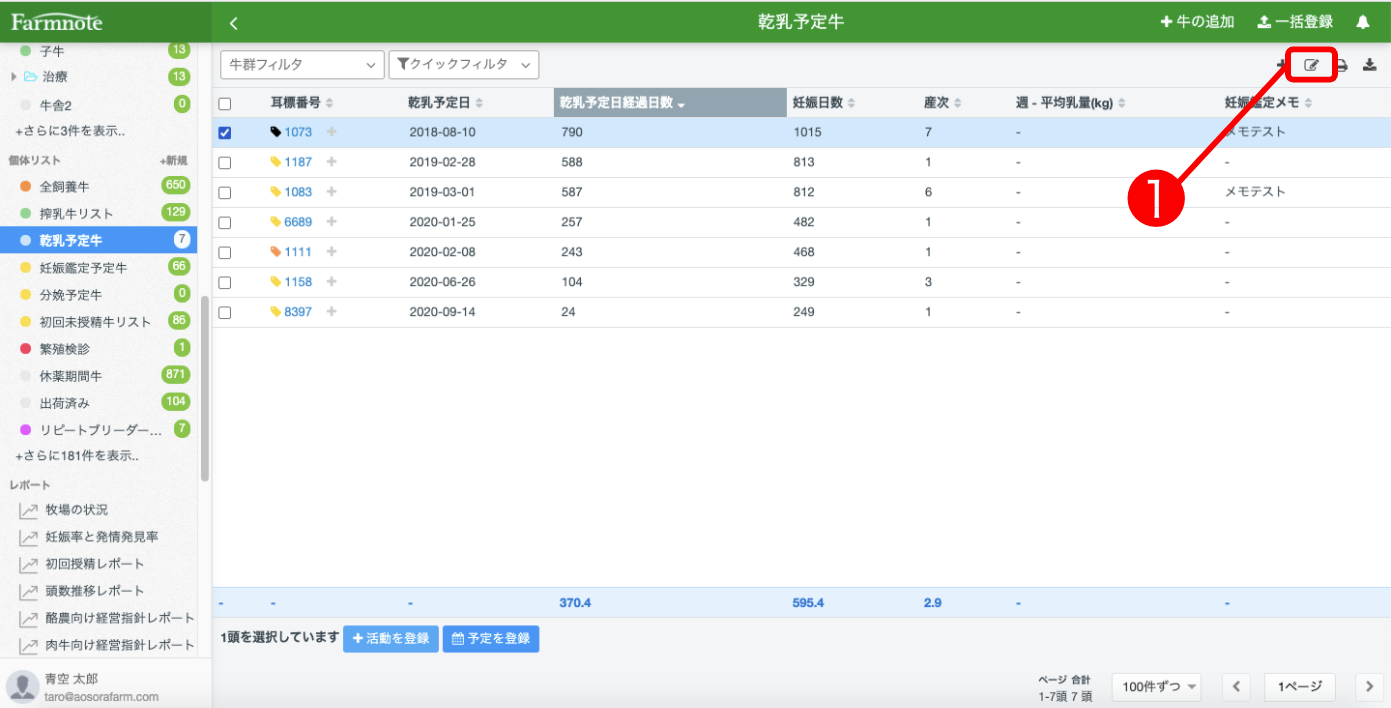Screen dimensions: 1391x708
Task: Open the クイックフィルタ dropdown
Action: tap(464, 64)
